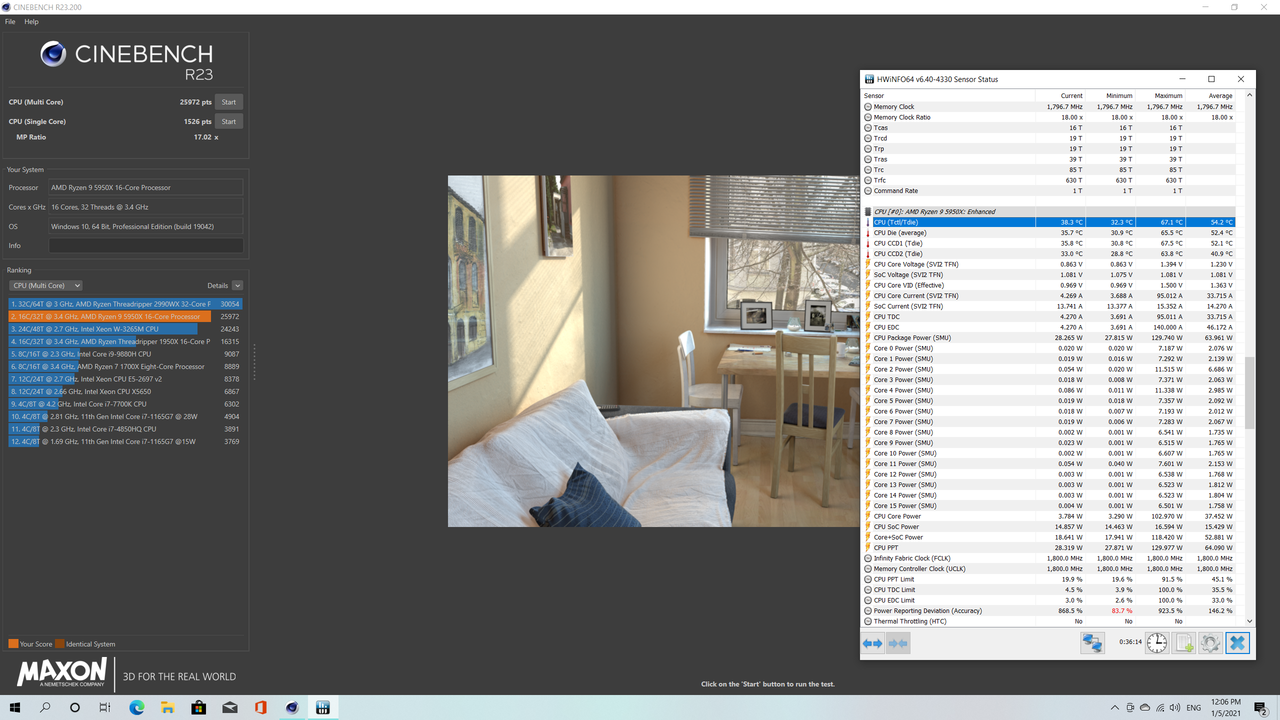Select Core i9-9880H ranking row
The height and width of the screenshot is (720, 1280).
click(126, 354)
